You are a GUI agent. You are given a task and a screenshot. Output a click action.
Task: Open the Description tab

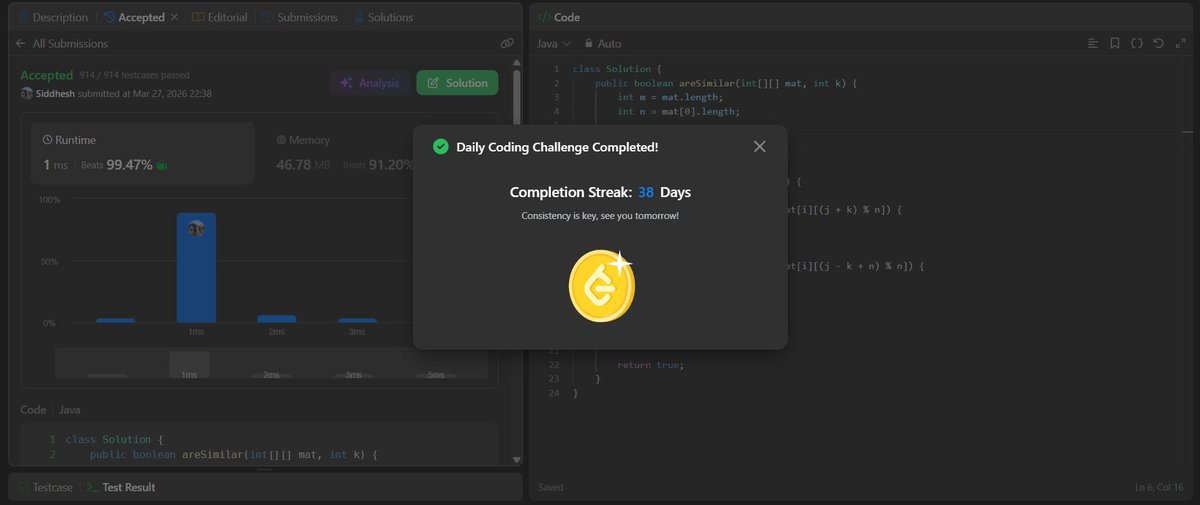pyautogui.click(x=52, y=17)
